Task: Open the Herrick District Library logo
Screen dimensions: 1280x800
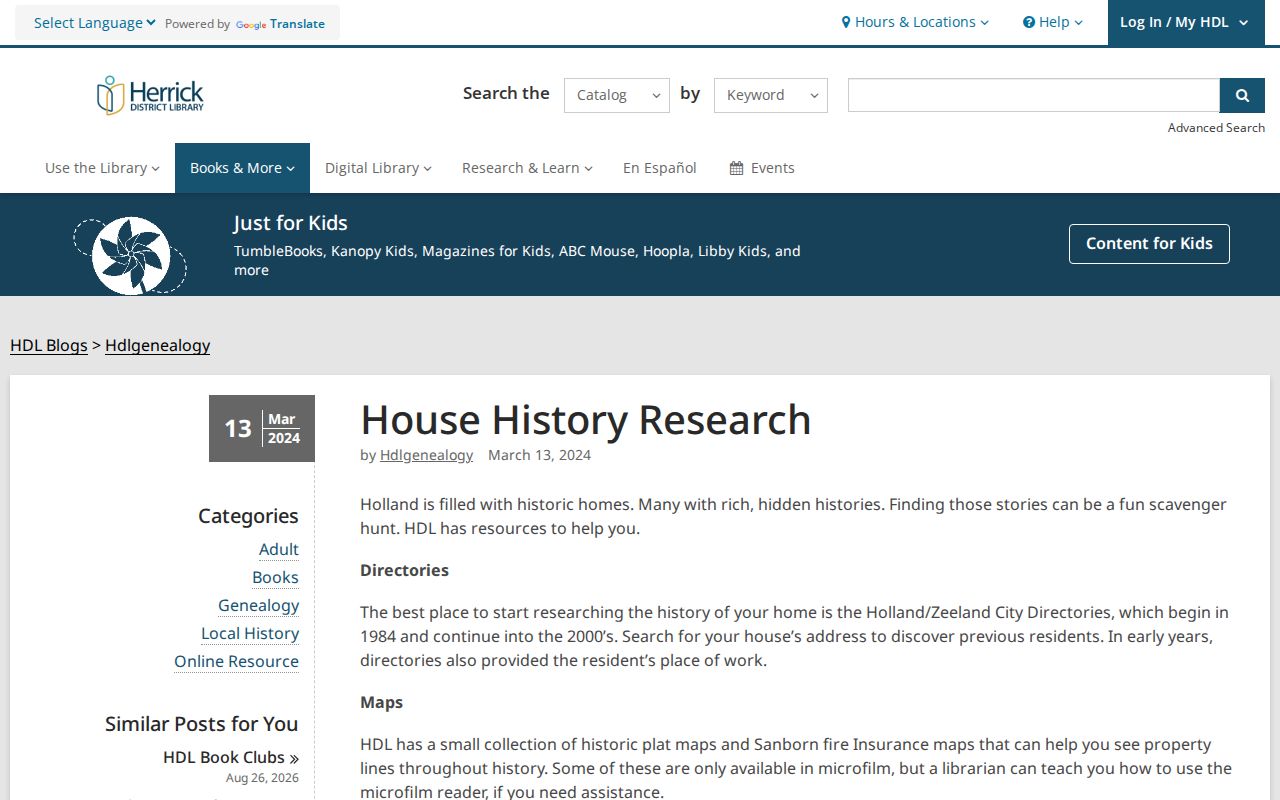Action: point(150,95)
